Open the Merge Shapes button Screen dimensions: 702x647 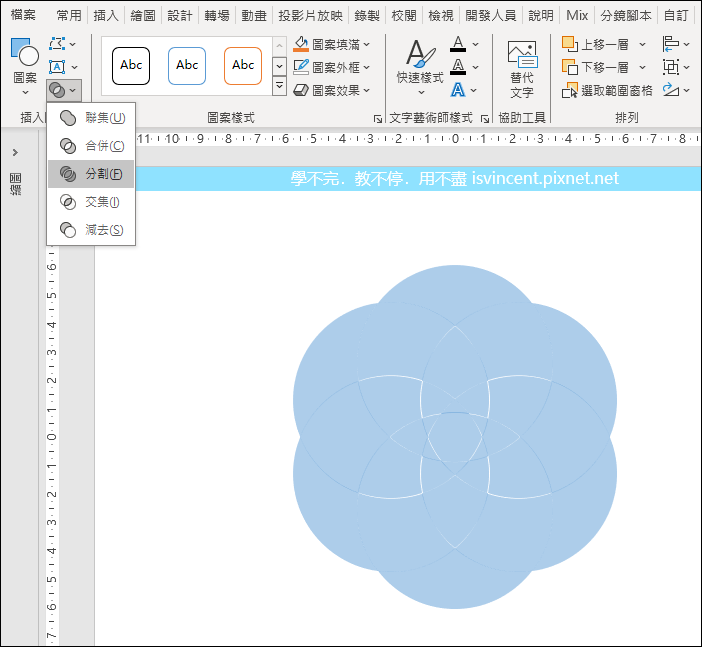64,90
